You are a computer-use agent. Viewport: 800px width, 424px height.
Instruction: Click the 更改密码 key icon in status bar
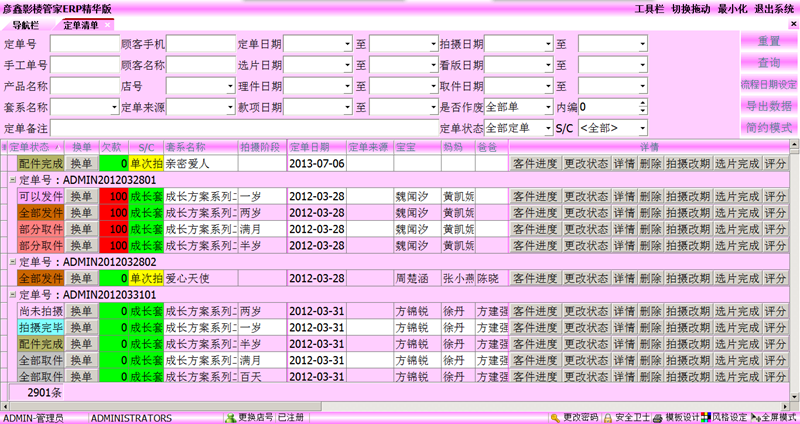553,417
